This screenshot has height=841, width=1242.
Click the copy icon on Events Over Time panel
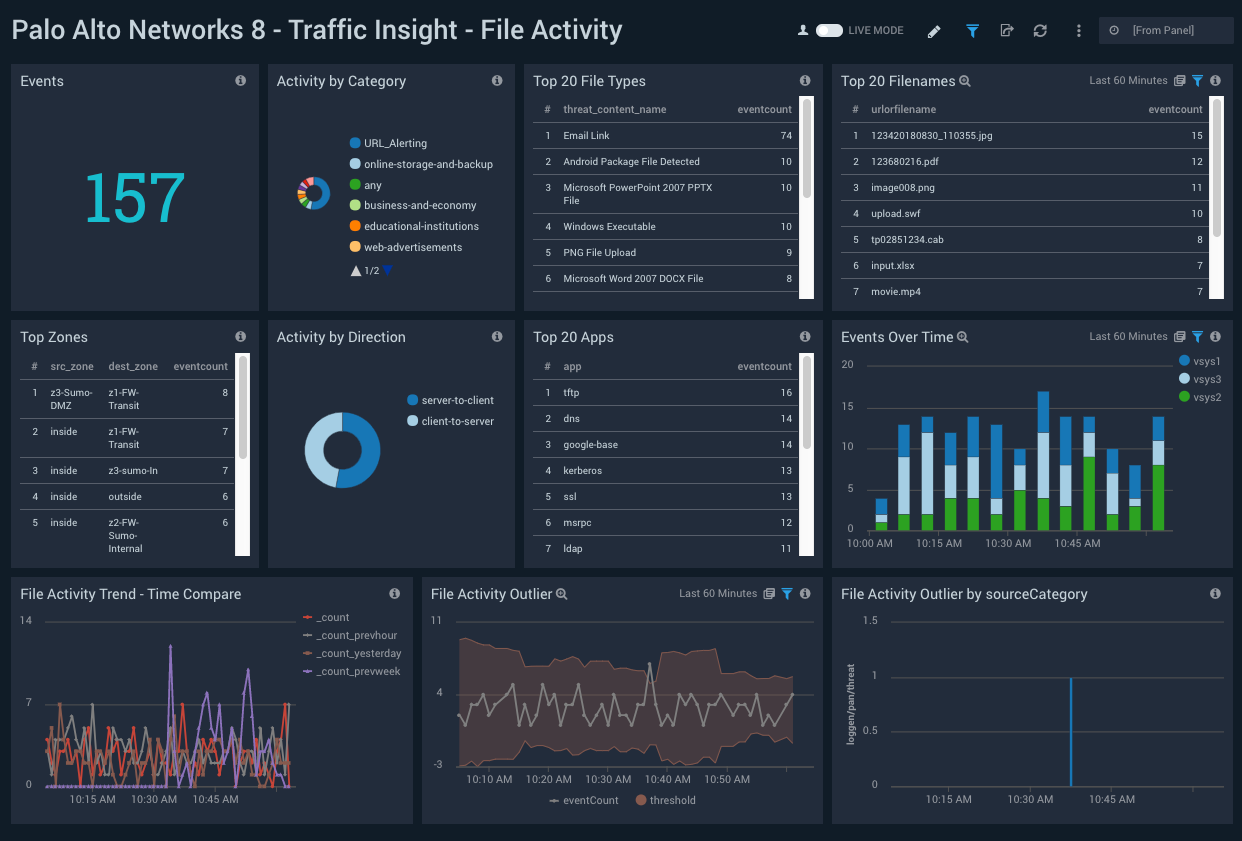(1180, 336)
